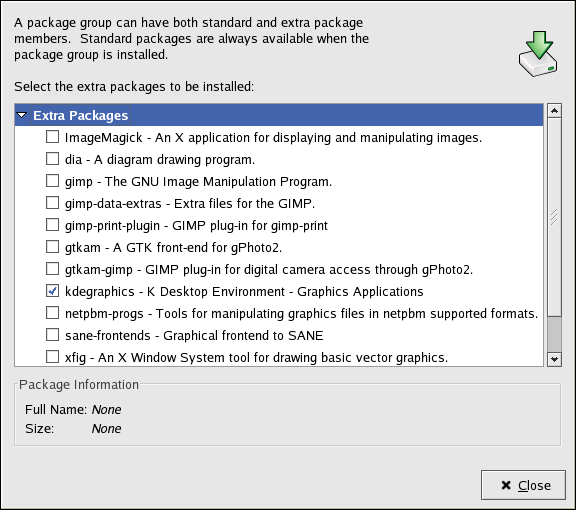Enable the gtkam-gimp plug-in checkbox
Screen dimensions: 576x510
click(x=53, y=269)
